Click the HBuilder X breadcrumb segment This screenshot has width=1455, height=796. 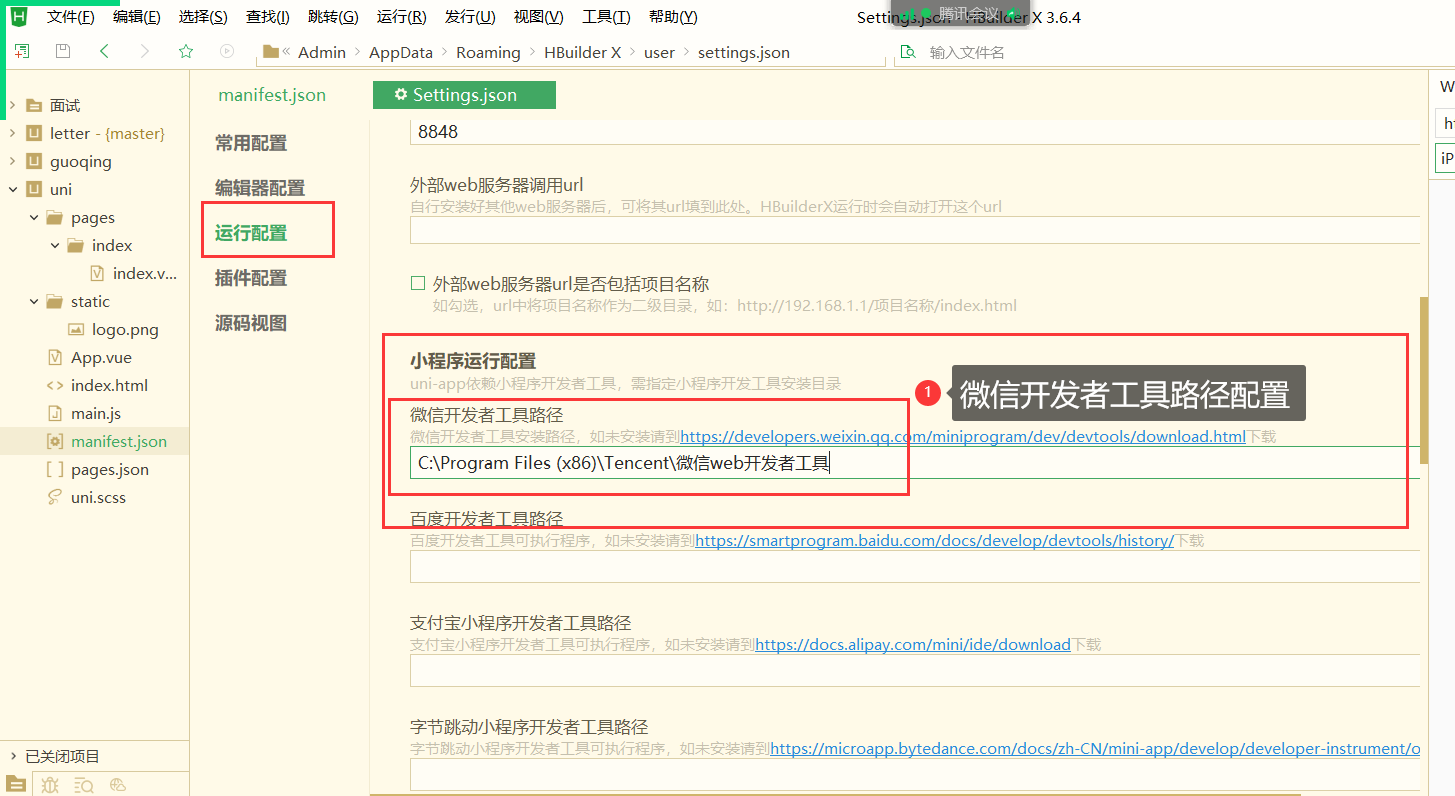click(x=582, y=52)
